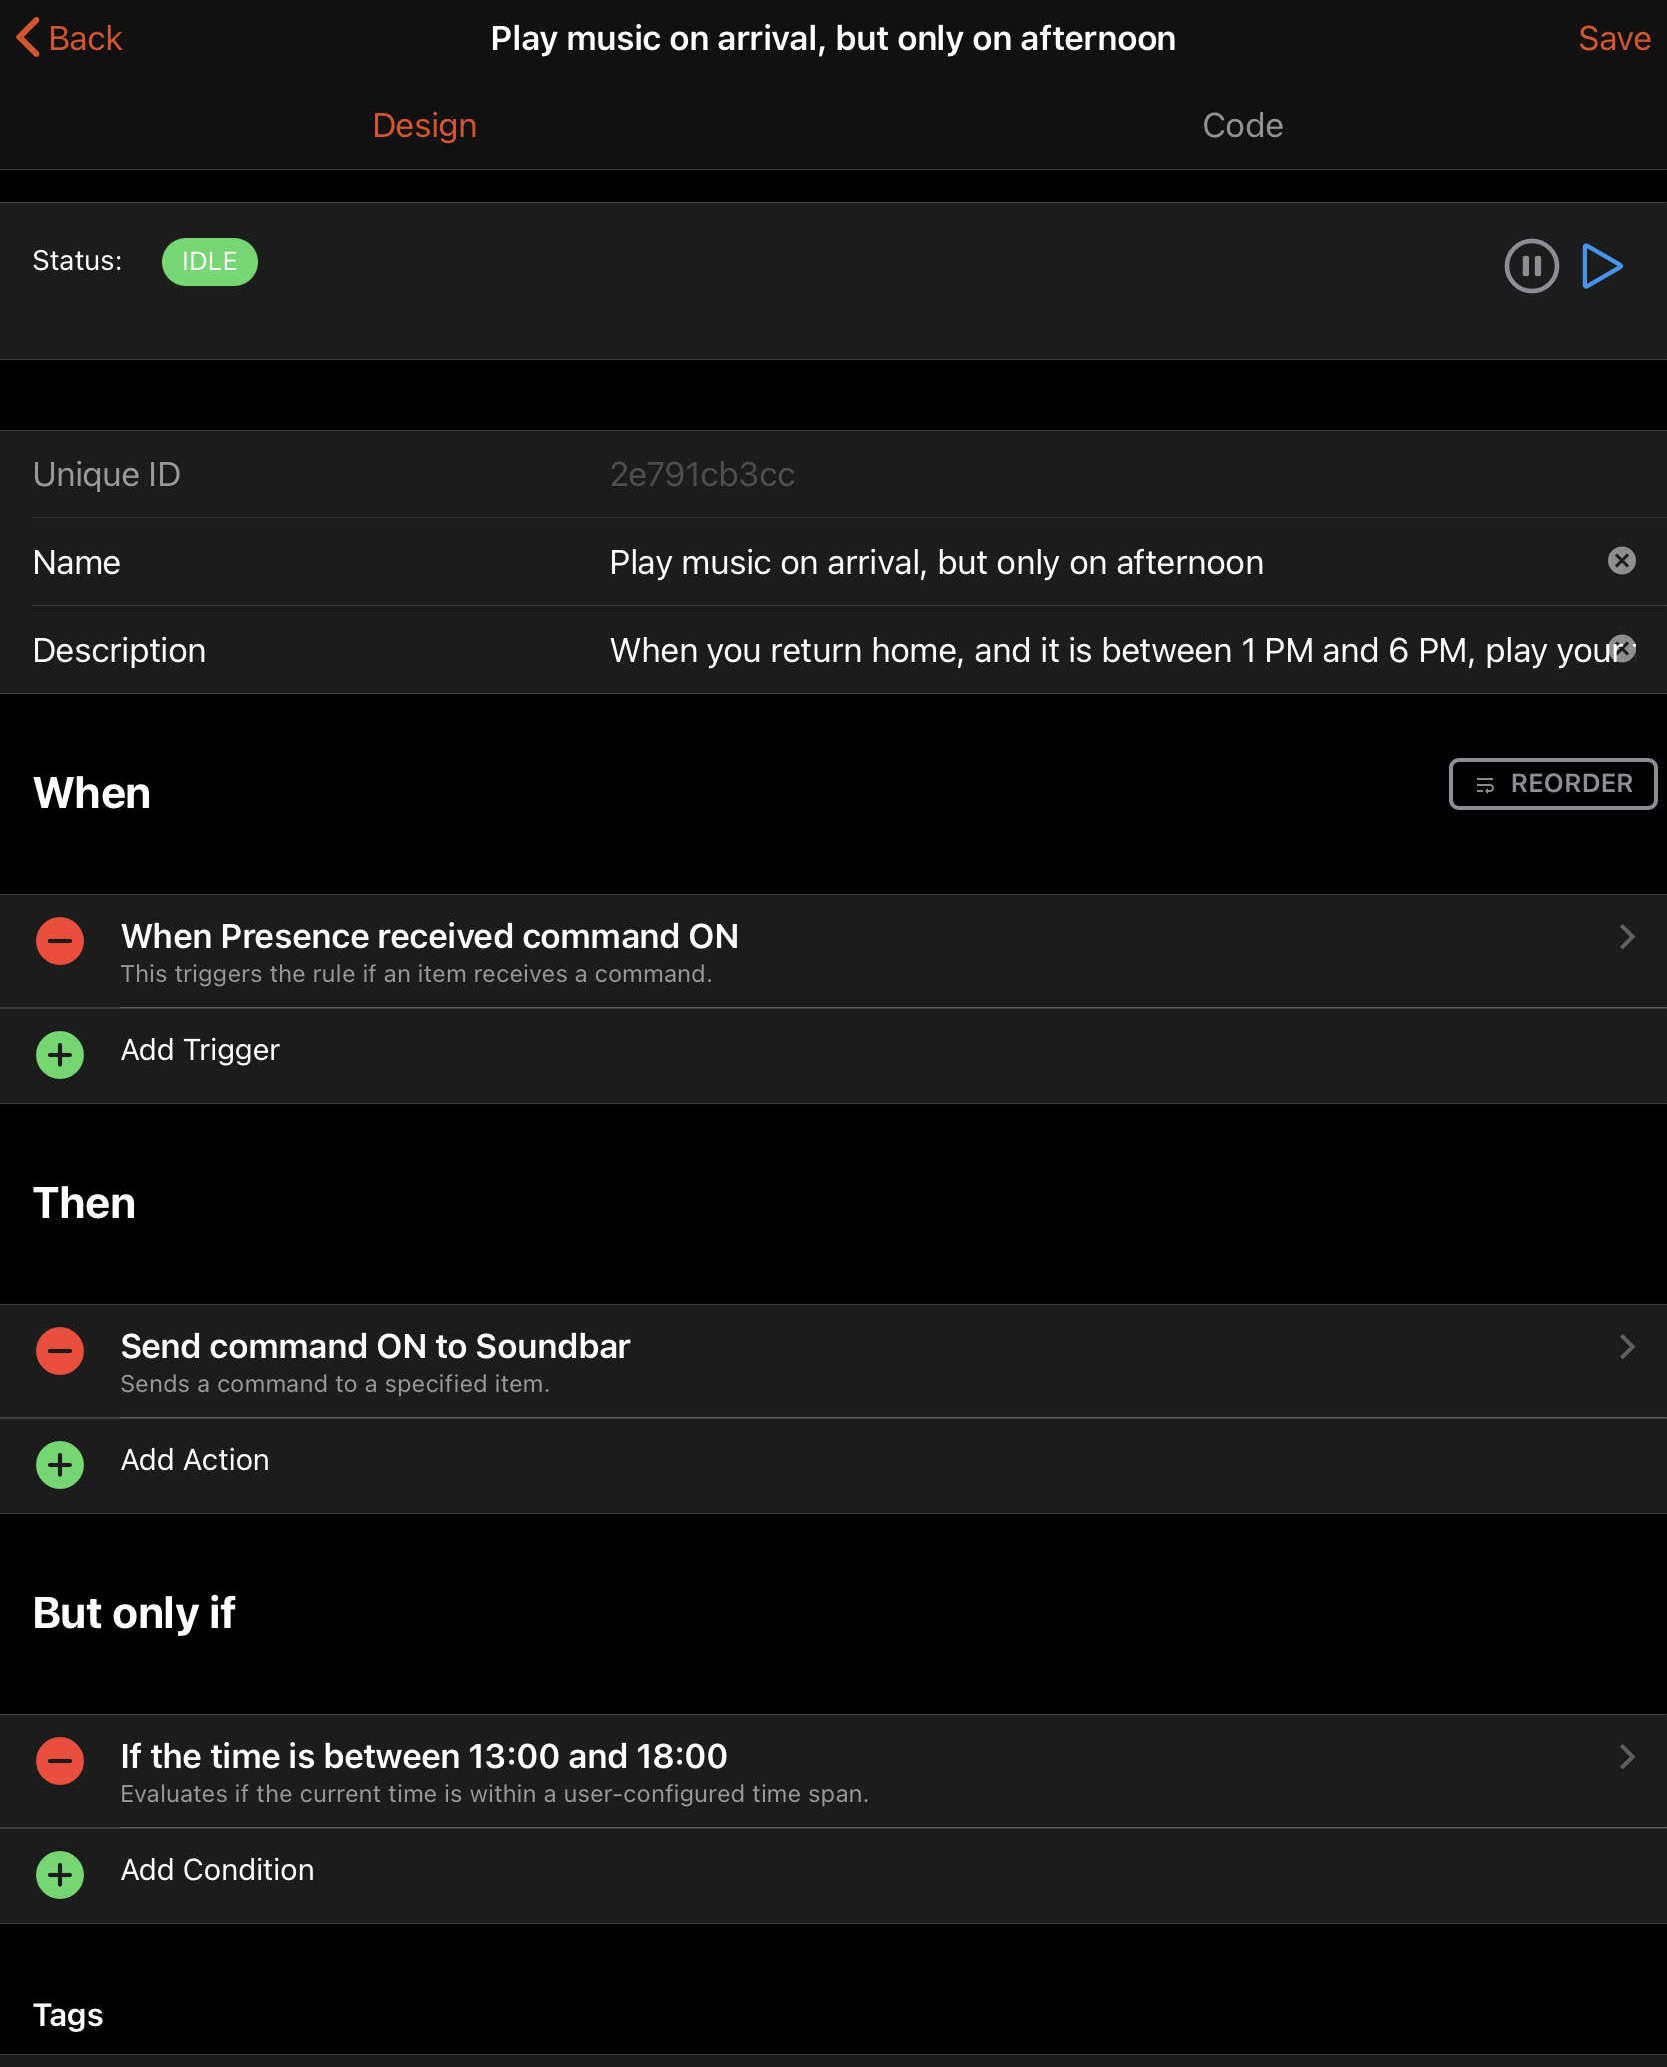Save the rule
This screenshot has height=2067, width=1667.
click(x=1613, y=38)
